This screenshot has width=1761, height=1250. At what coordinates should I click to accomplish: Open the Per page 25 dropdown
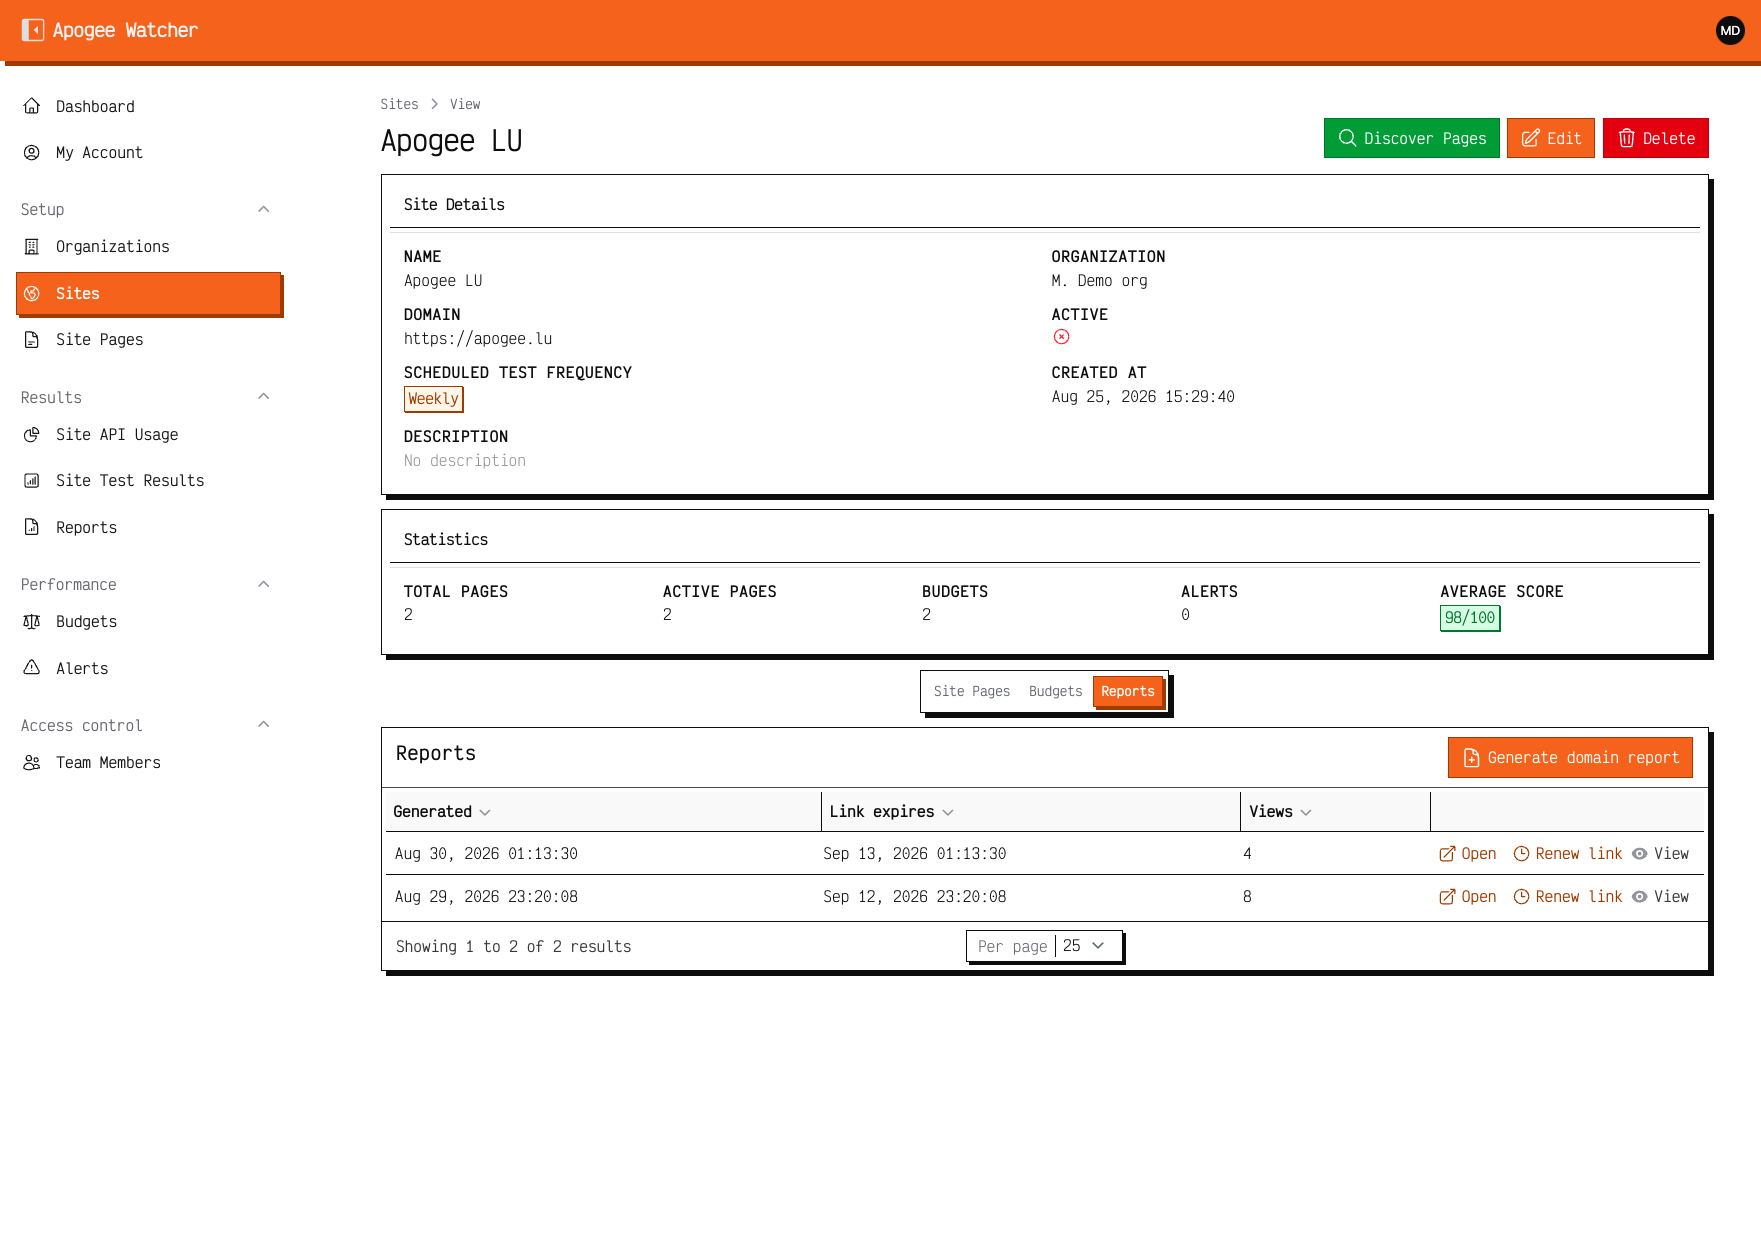[x=1044, y=946]
